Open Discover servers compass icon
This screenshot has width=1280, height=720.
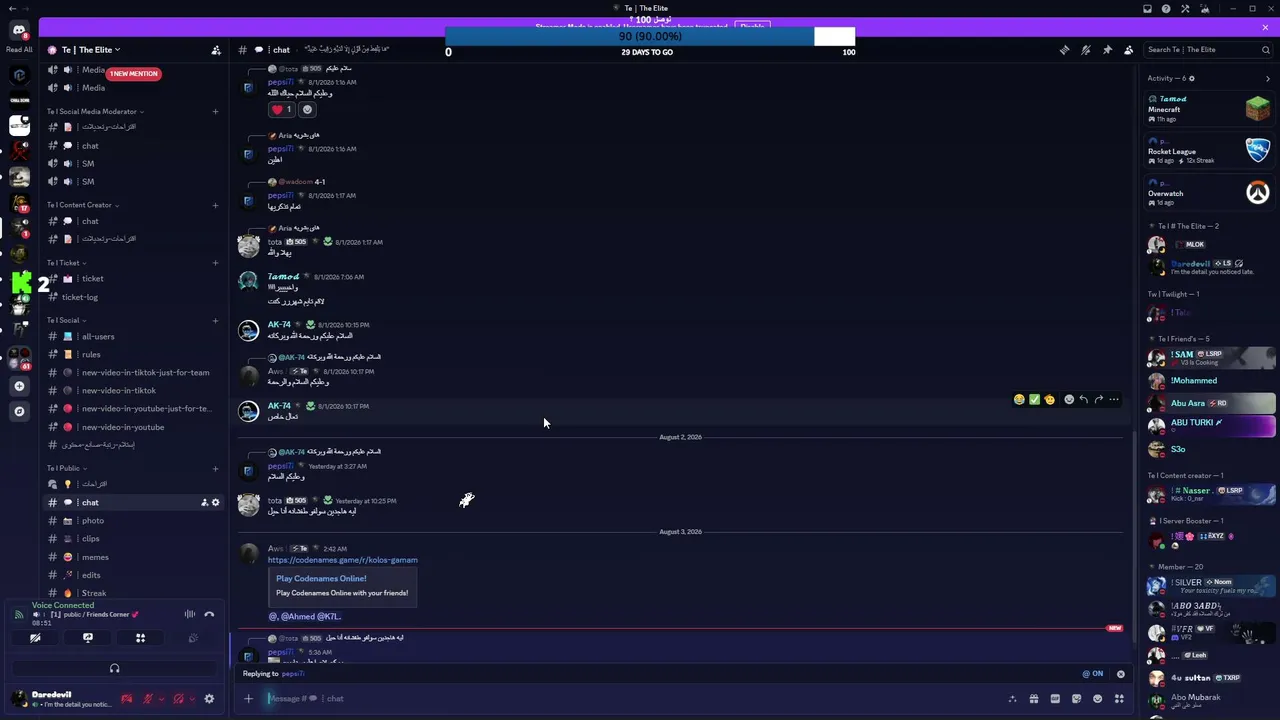tap(19, 411)
